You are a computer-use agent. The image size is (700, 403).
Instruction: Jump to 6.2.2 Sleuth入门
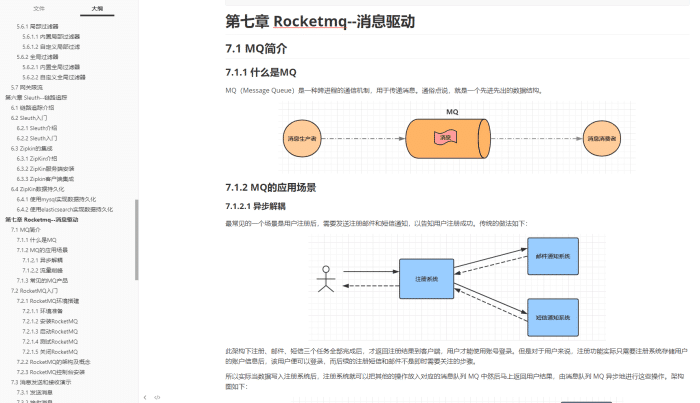37,138
